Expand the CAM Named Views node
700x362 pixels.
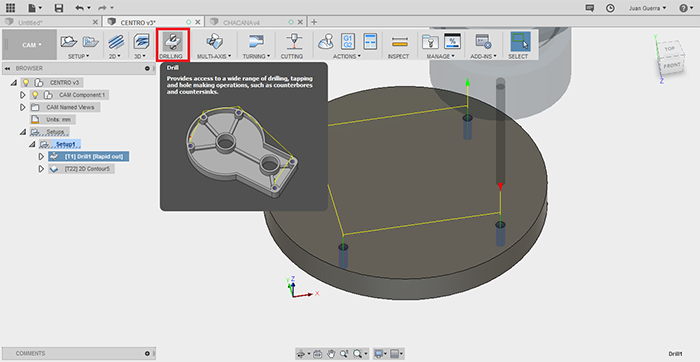coord(23,107)
